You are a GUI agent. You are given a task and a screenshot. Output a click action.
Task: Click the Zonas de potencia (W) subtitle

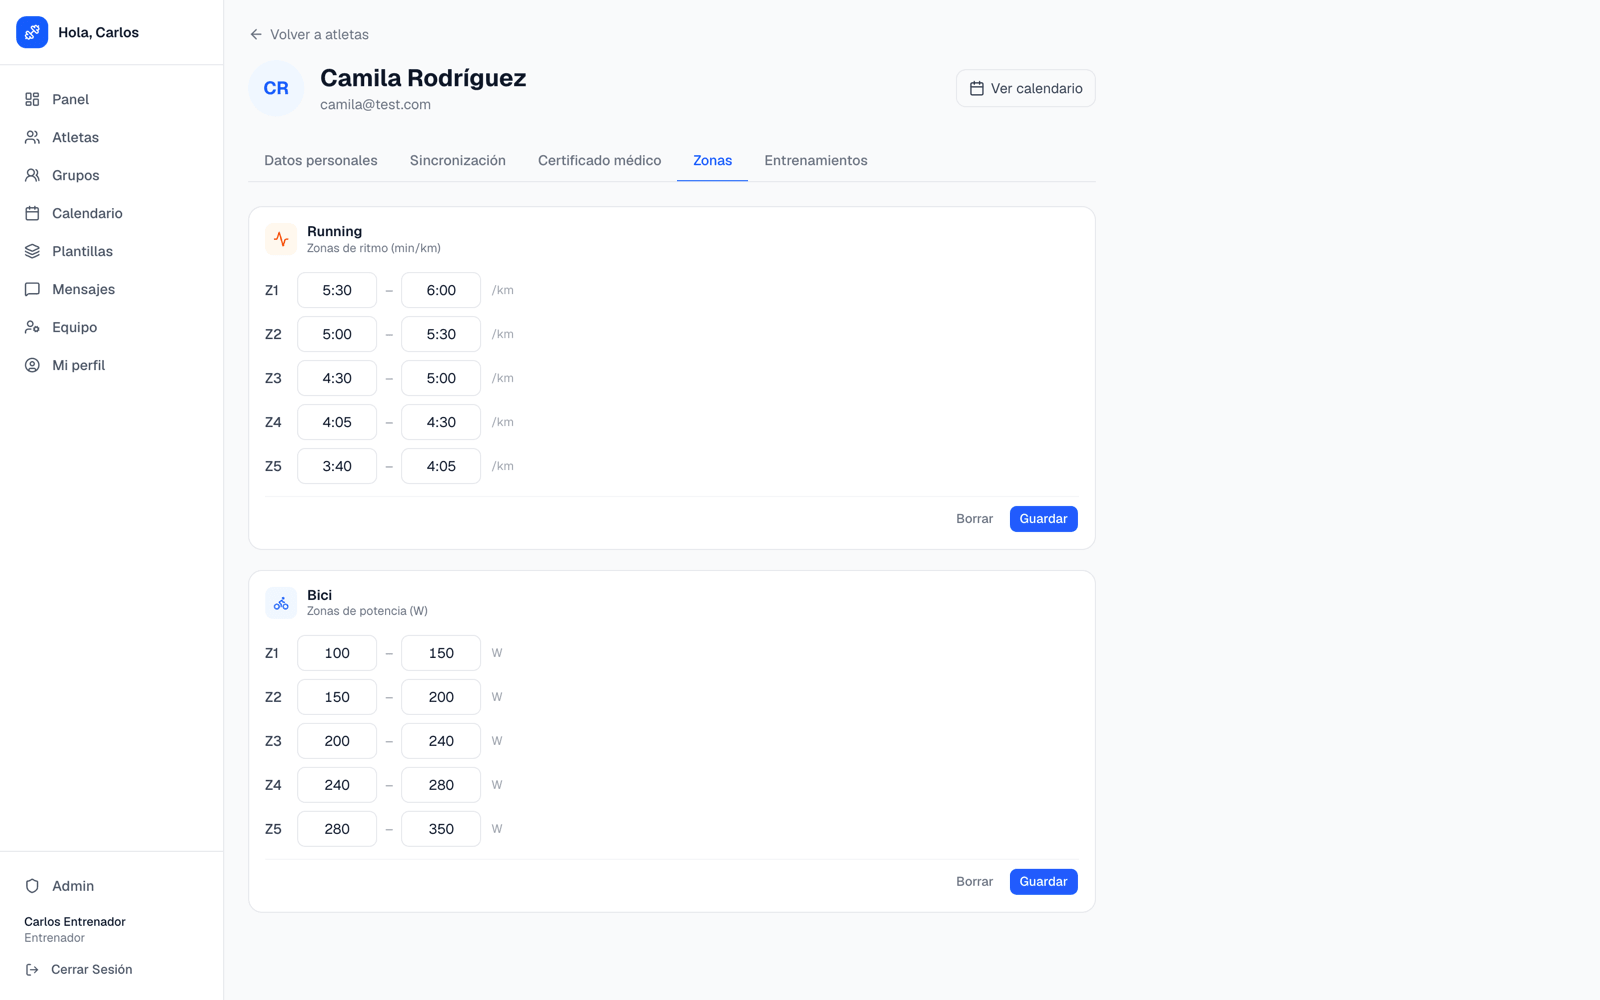(x=367, y=611)
